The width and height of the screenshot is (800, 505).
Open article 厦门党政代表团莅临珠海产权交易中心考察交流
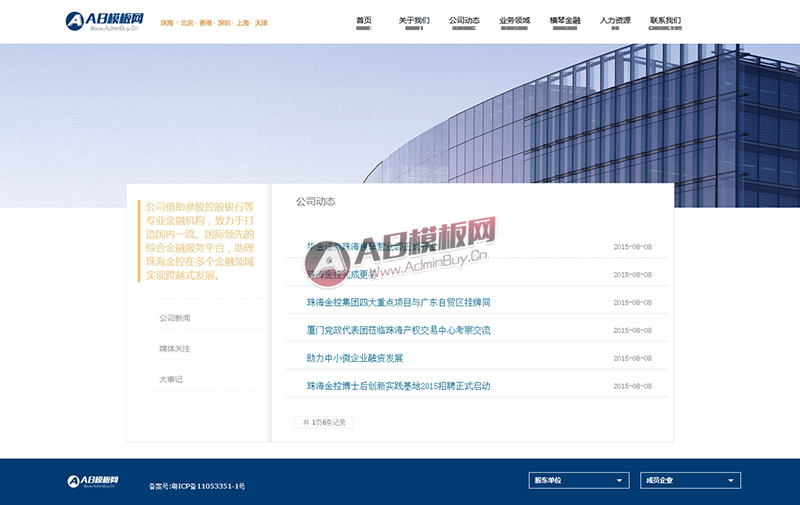click(398, 330)
